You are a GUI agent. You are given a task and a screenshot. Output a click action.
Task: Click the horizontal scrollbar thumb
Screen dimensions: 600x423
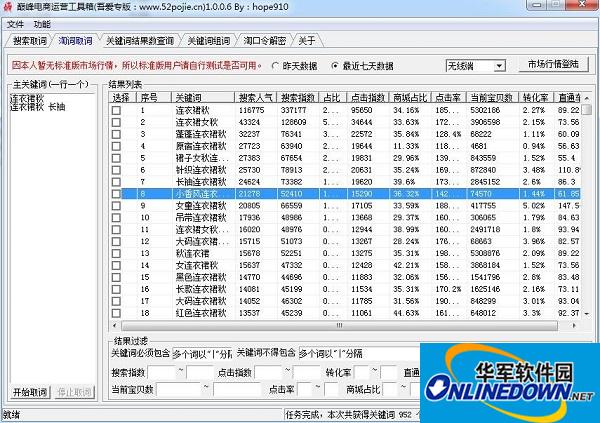[339, 325]
